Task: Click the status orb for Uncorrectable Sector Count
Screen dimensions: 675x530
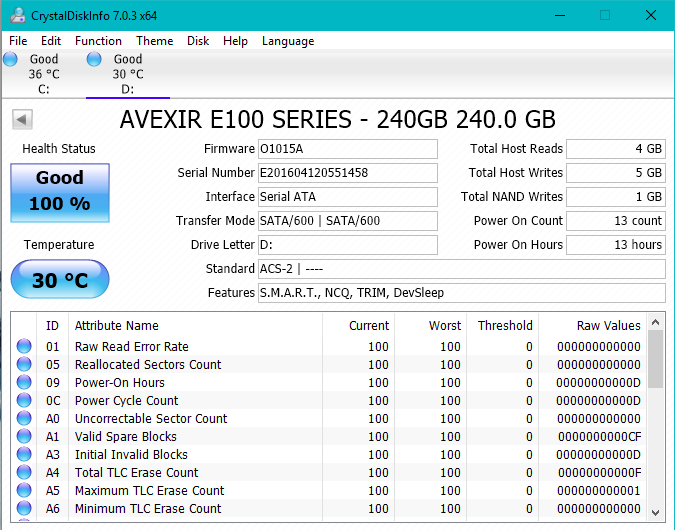Action: click(24, 418)
